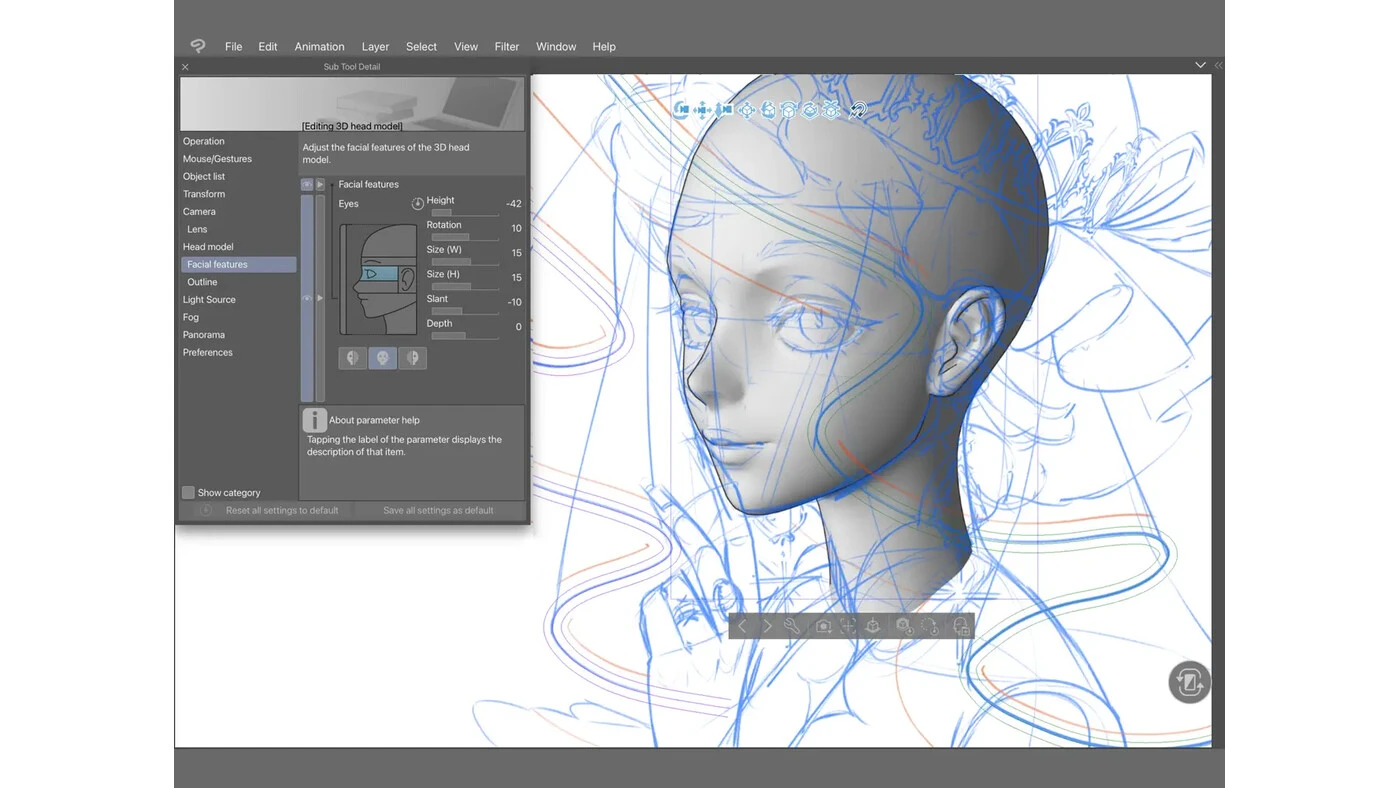Open the Select menu
Image resolution: width=1400 pixels, height=788 pixels.
(421, 47)
